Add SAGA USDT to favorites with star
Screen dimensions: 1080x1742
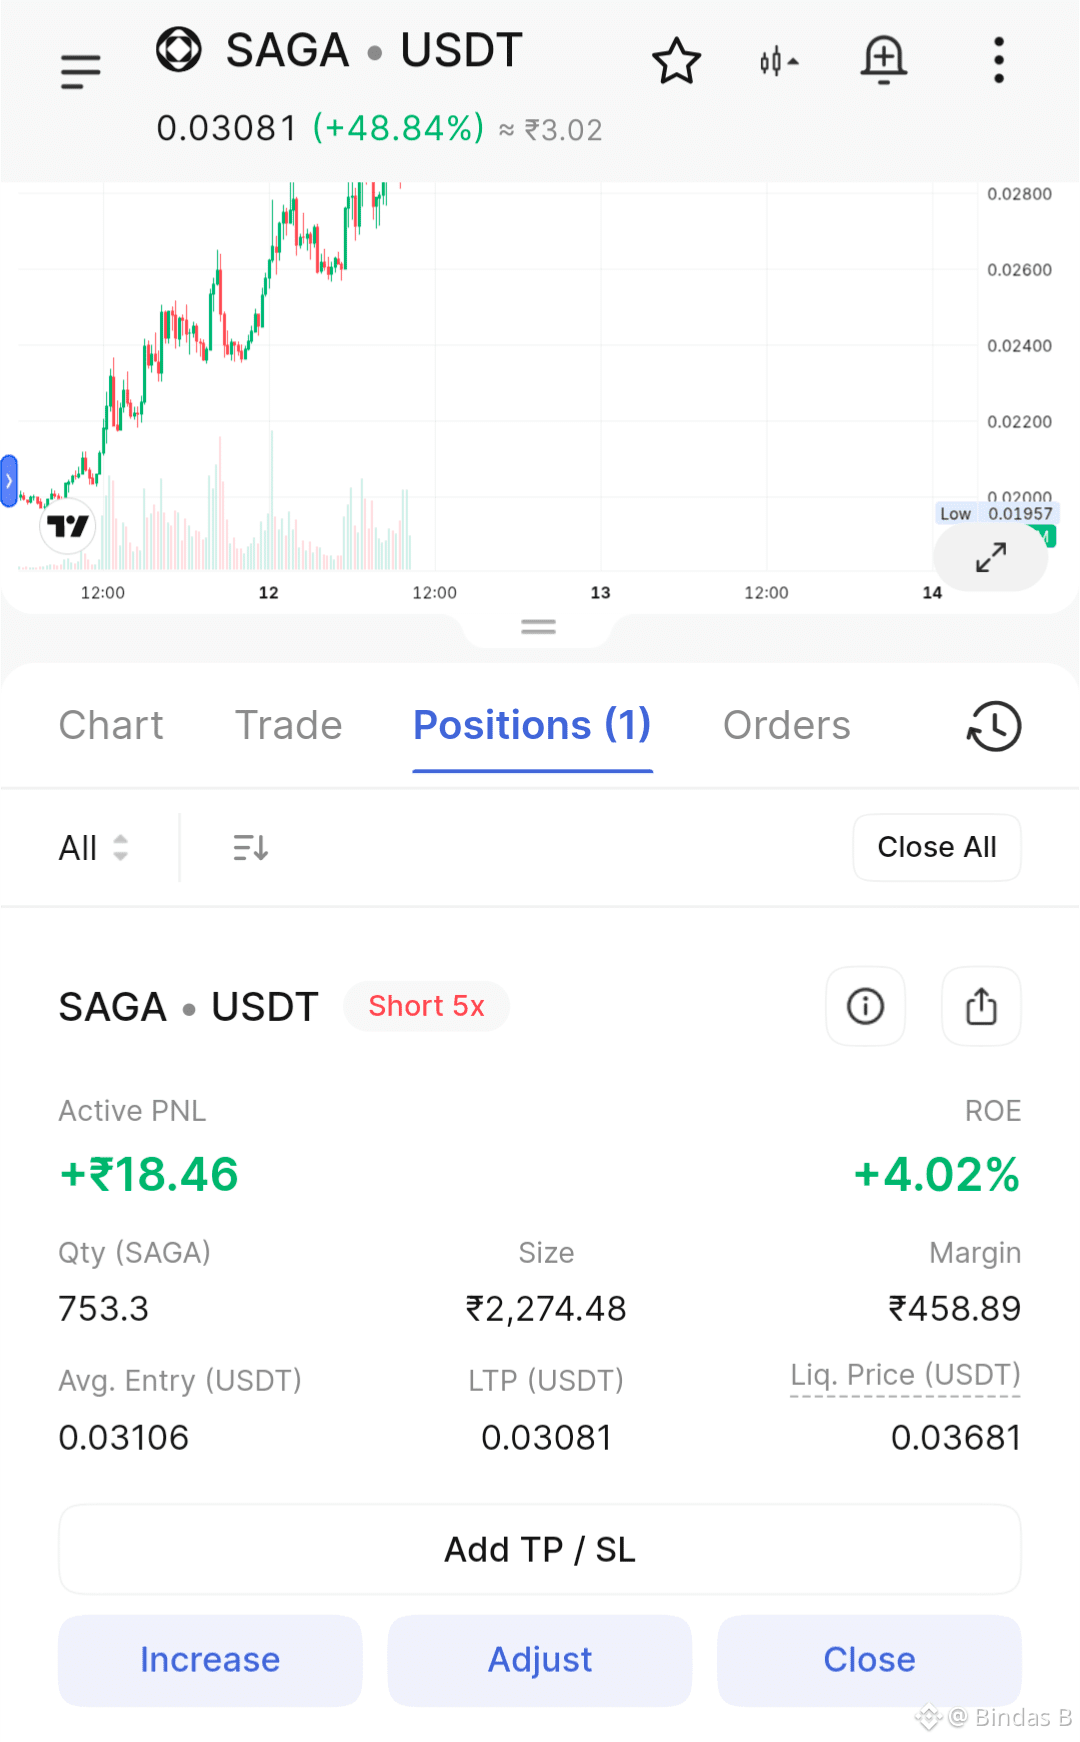click(677, 61)
